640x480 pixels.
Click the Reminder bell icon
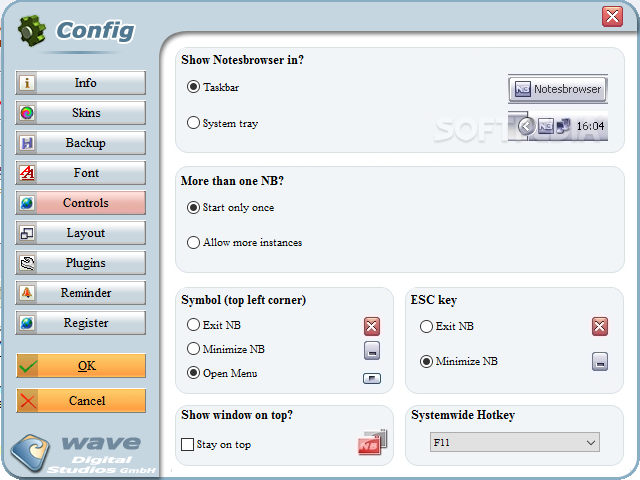click(27, 293)
